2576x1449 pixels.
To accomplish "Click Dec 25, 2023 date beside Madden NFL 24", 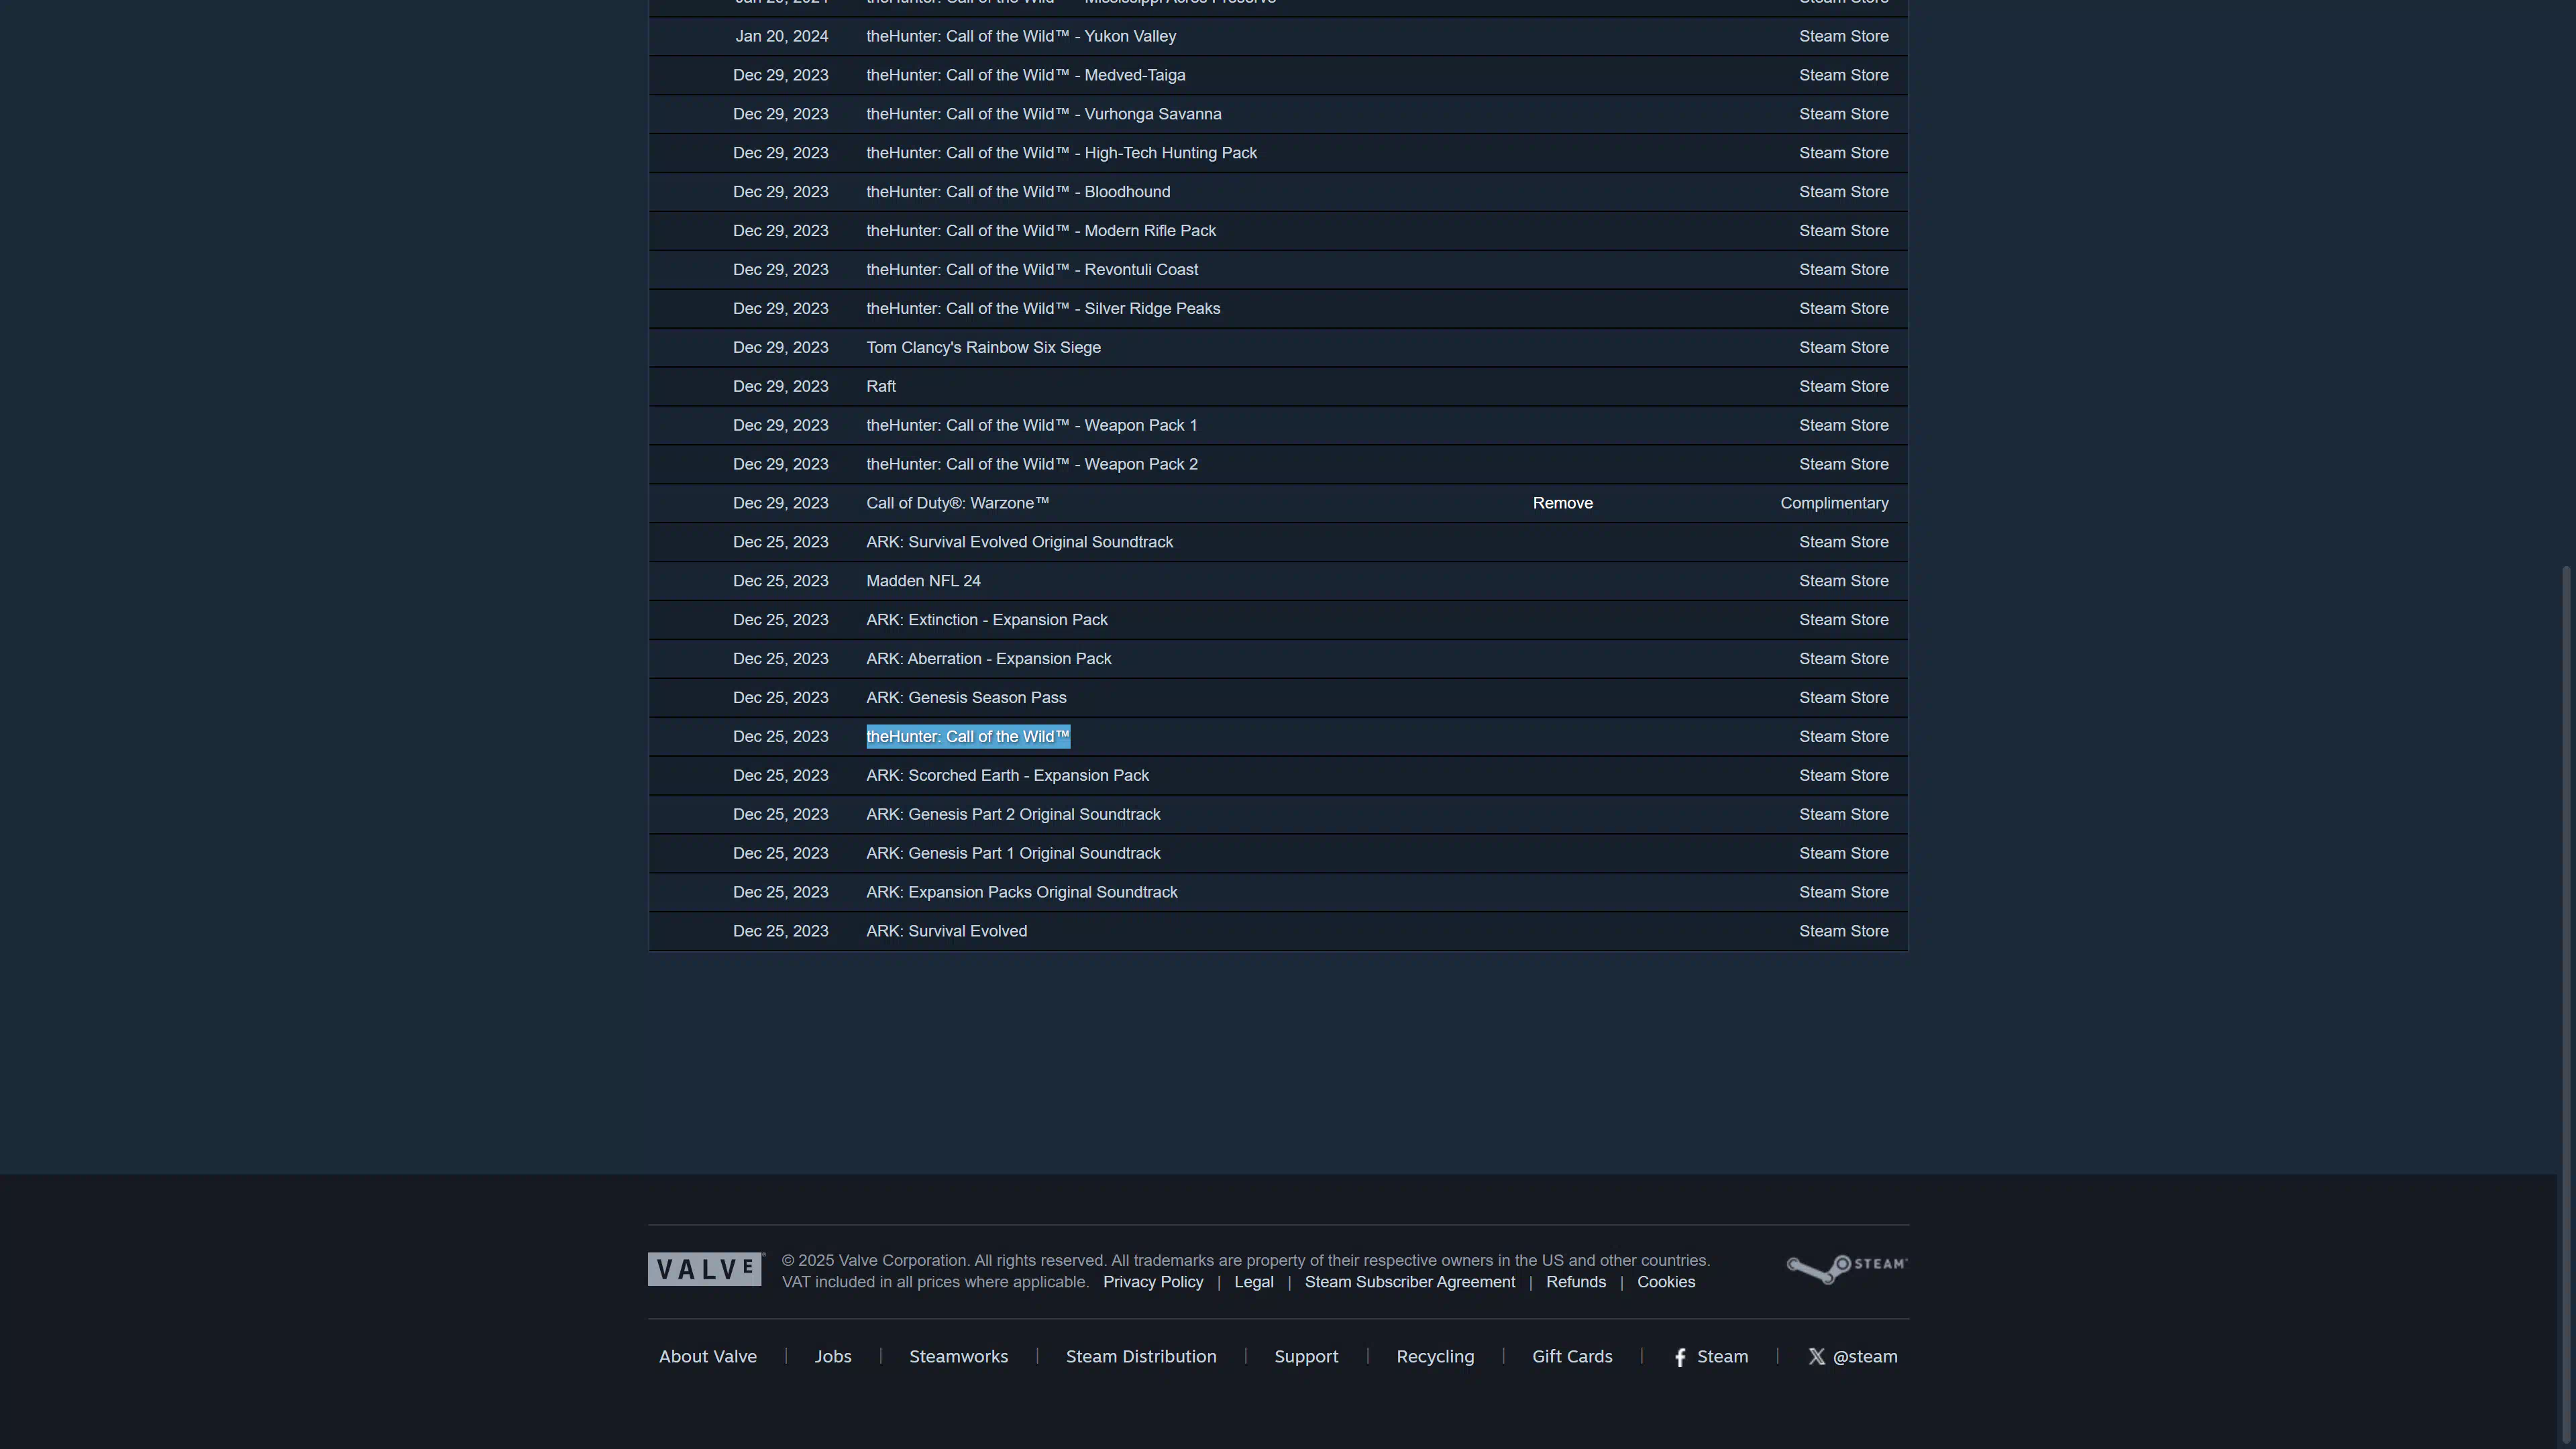I will pyautogui.click(x=781, y=581).
